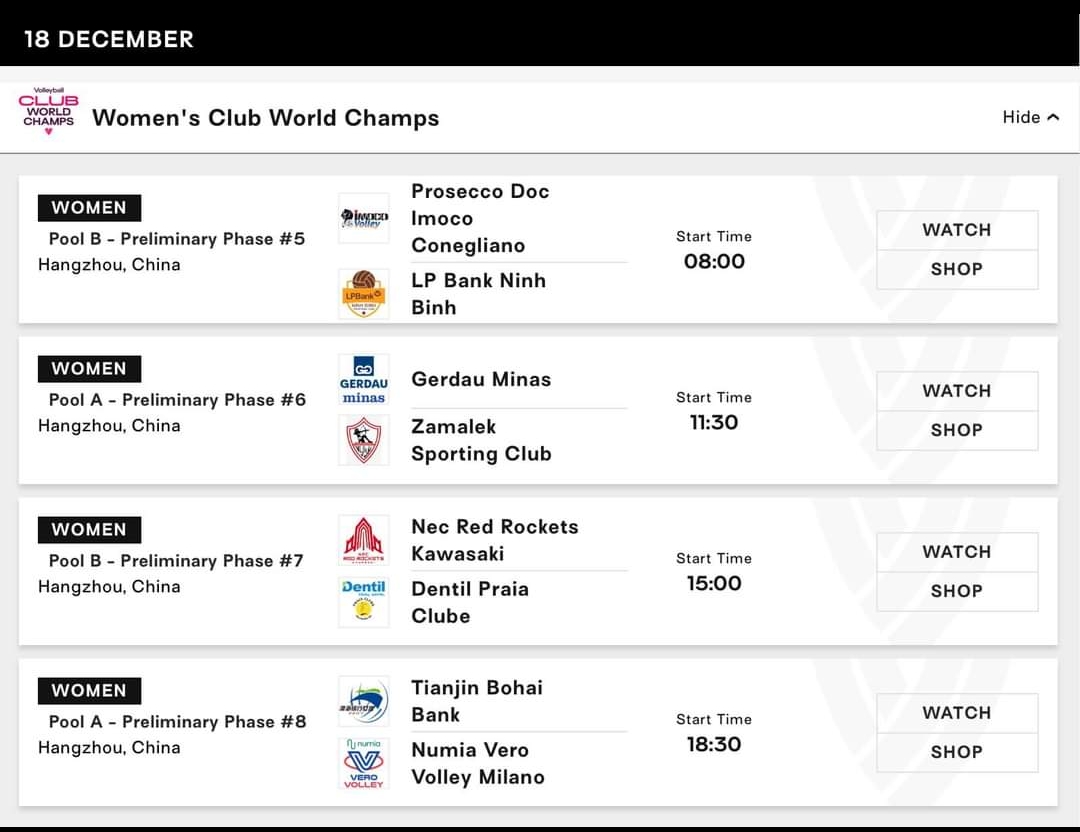Open Prosecco Doc Imoco Conegliano team name

point(480,218)
